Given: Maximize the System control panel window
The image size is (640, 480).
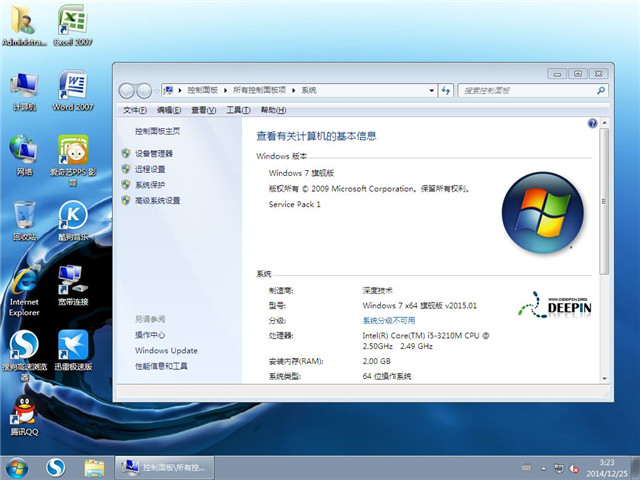Looking at the screenshot, I should point(578,73).
